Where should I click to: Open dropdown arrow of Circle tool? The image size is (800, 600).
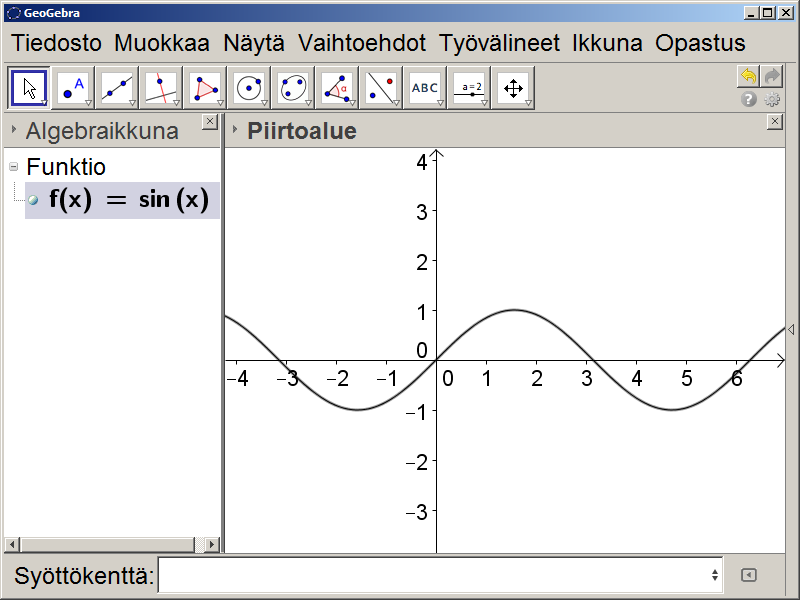pos(264,103)
